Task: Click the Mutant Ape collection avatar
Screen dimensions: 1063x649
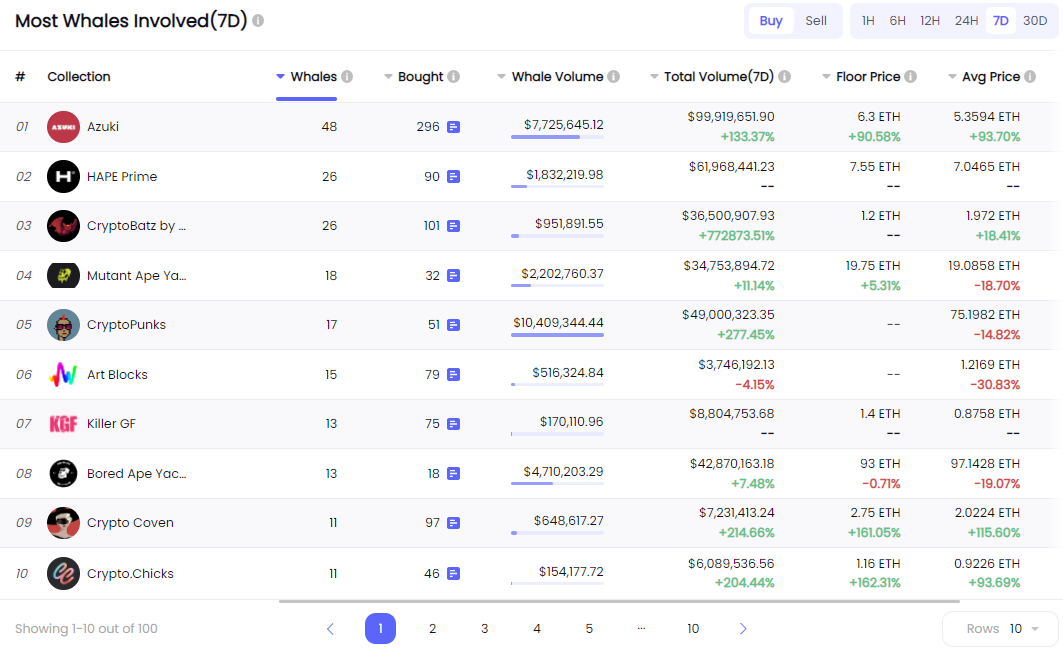Action: [x=63, y=275]
